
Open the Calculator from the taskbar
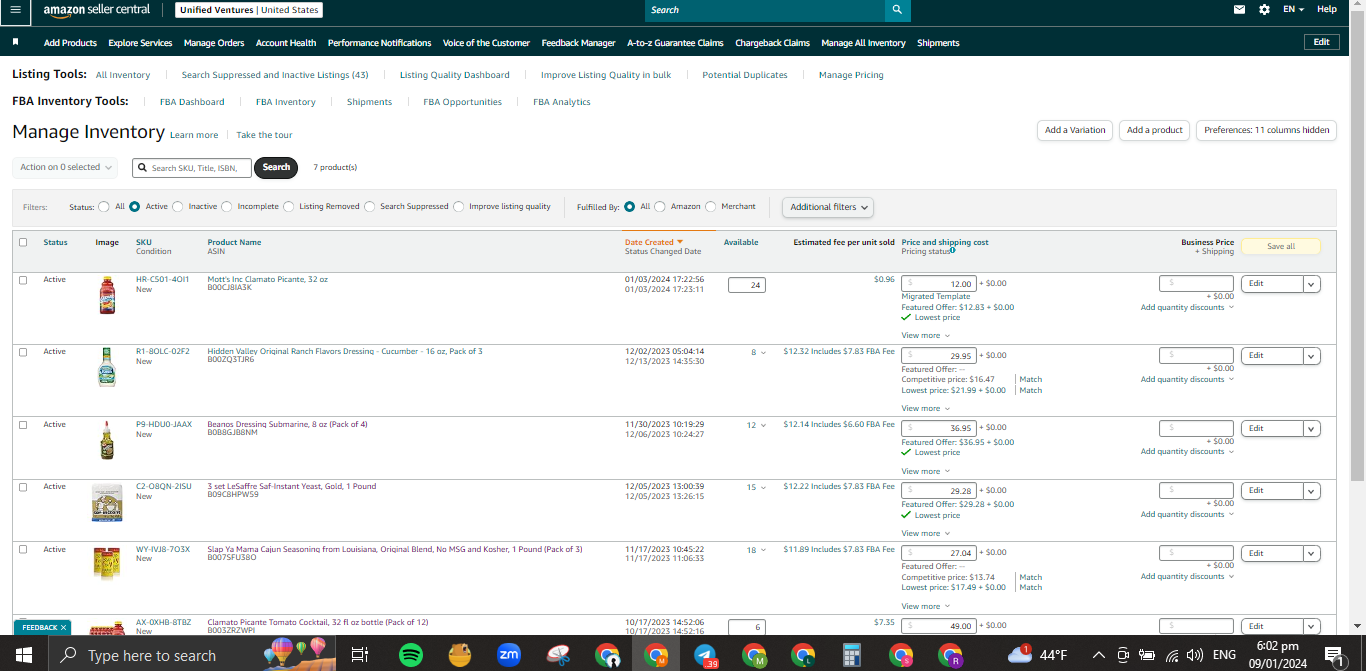pos(852,655)
